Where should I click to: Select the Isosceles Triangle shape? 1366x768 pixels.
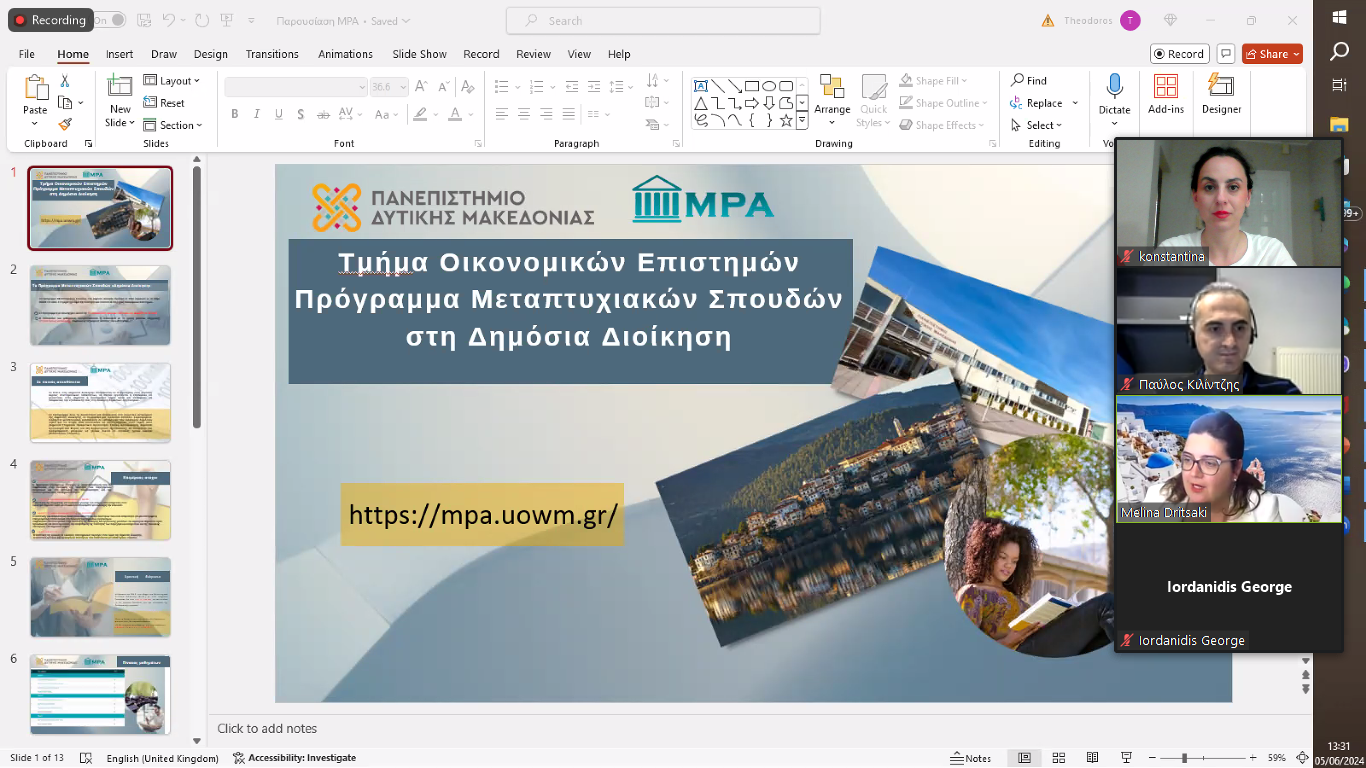701,103
